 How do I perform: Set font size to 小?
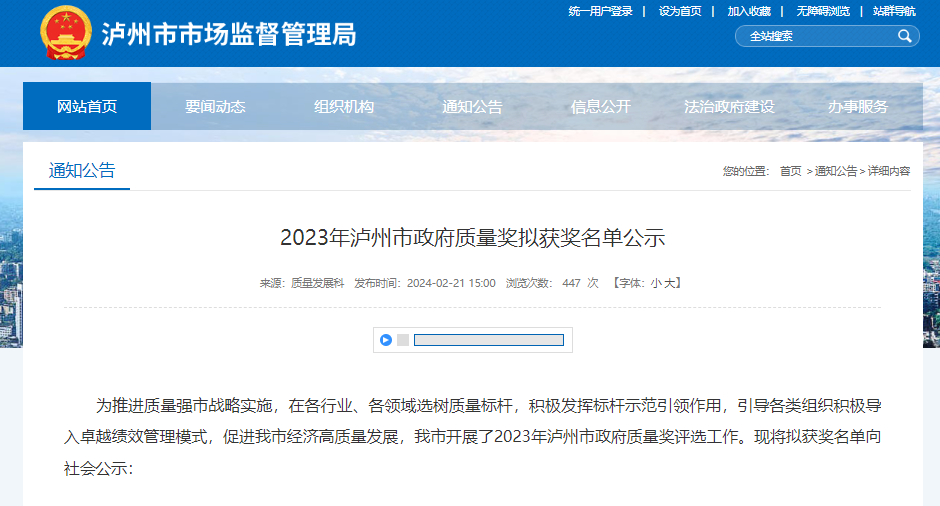655,283
